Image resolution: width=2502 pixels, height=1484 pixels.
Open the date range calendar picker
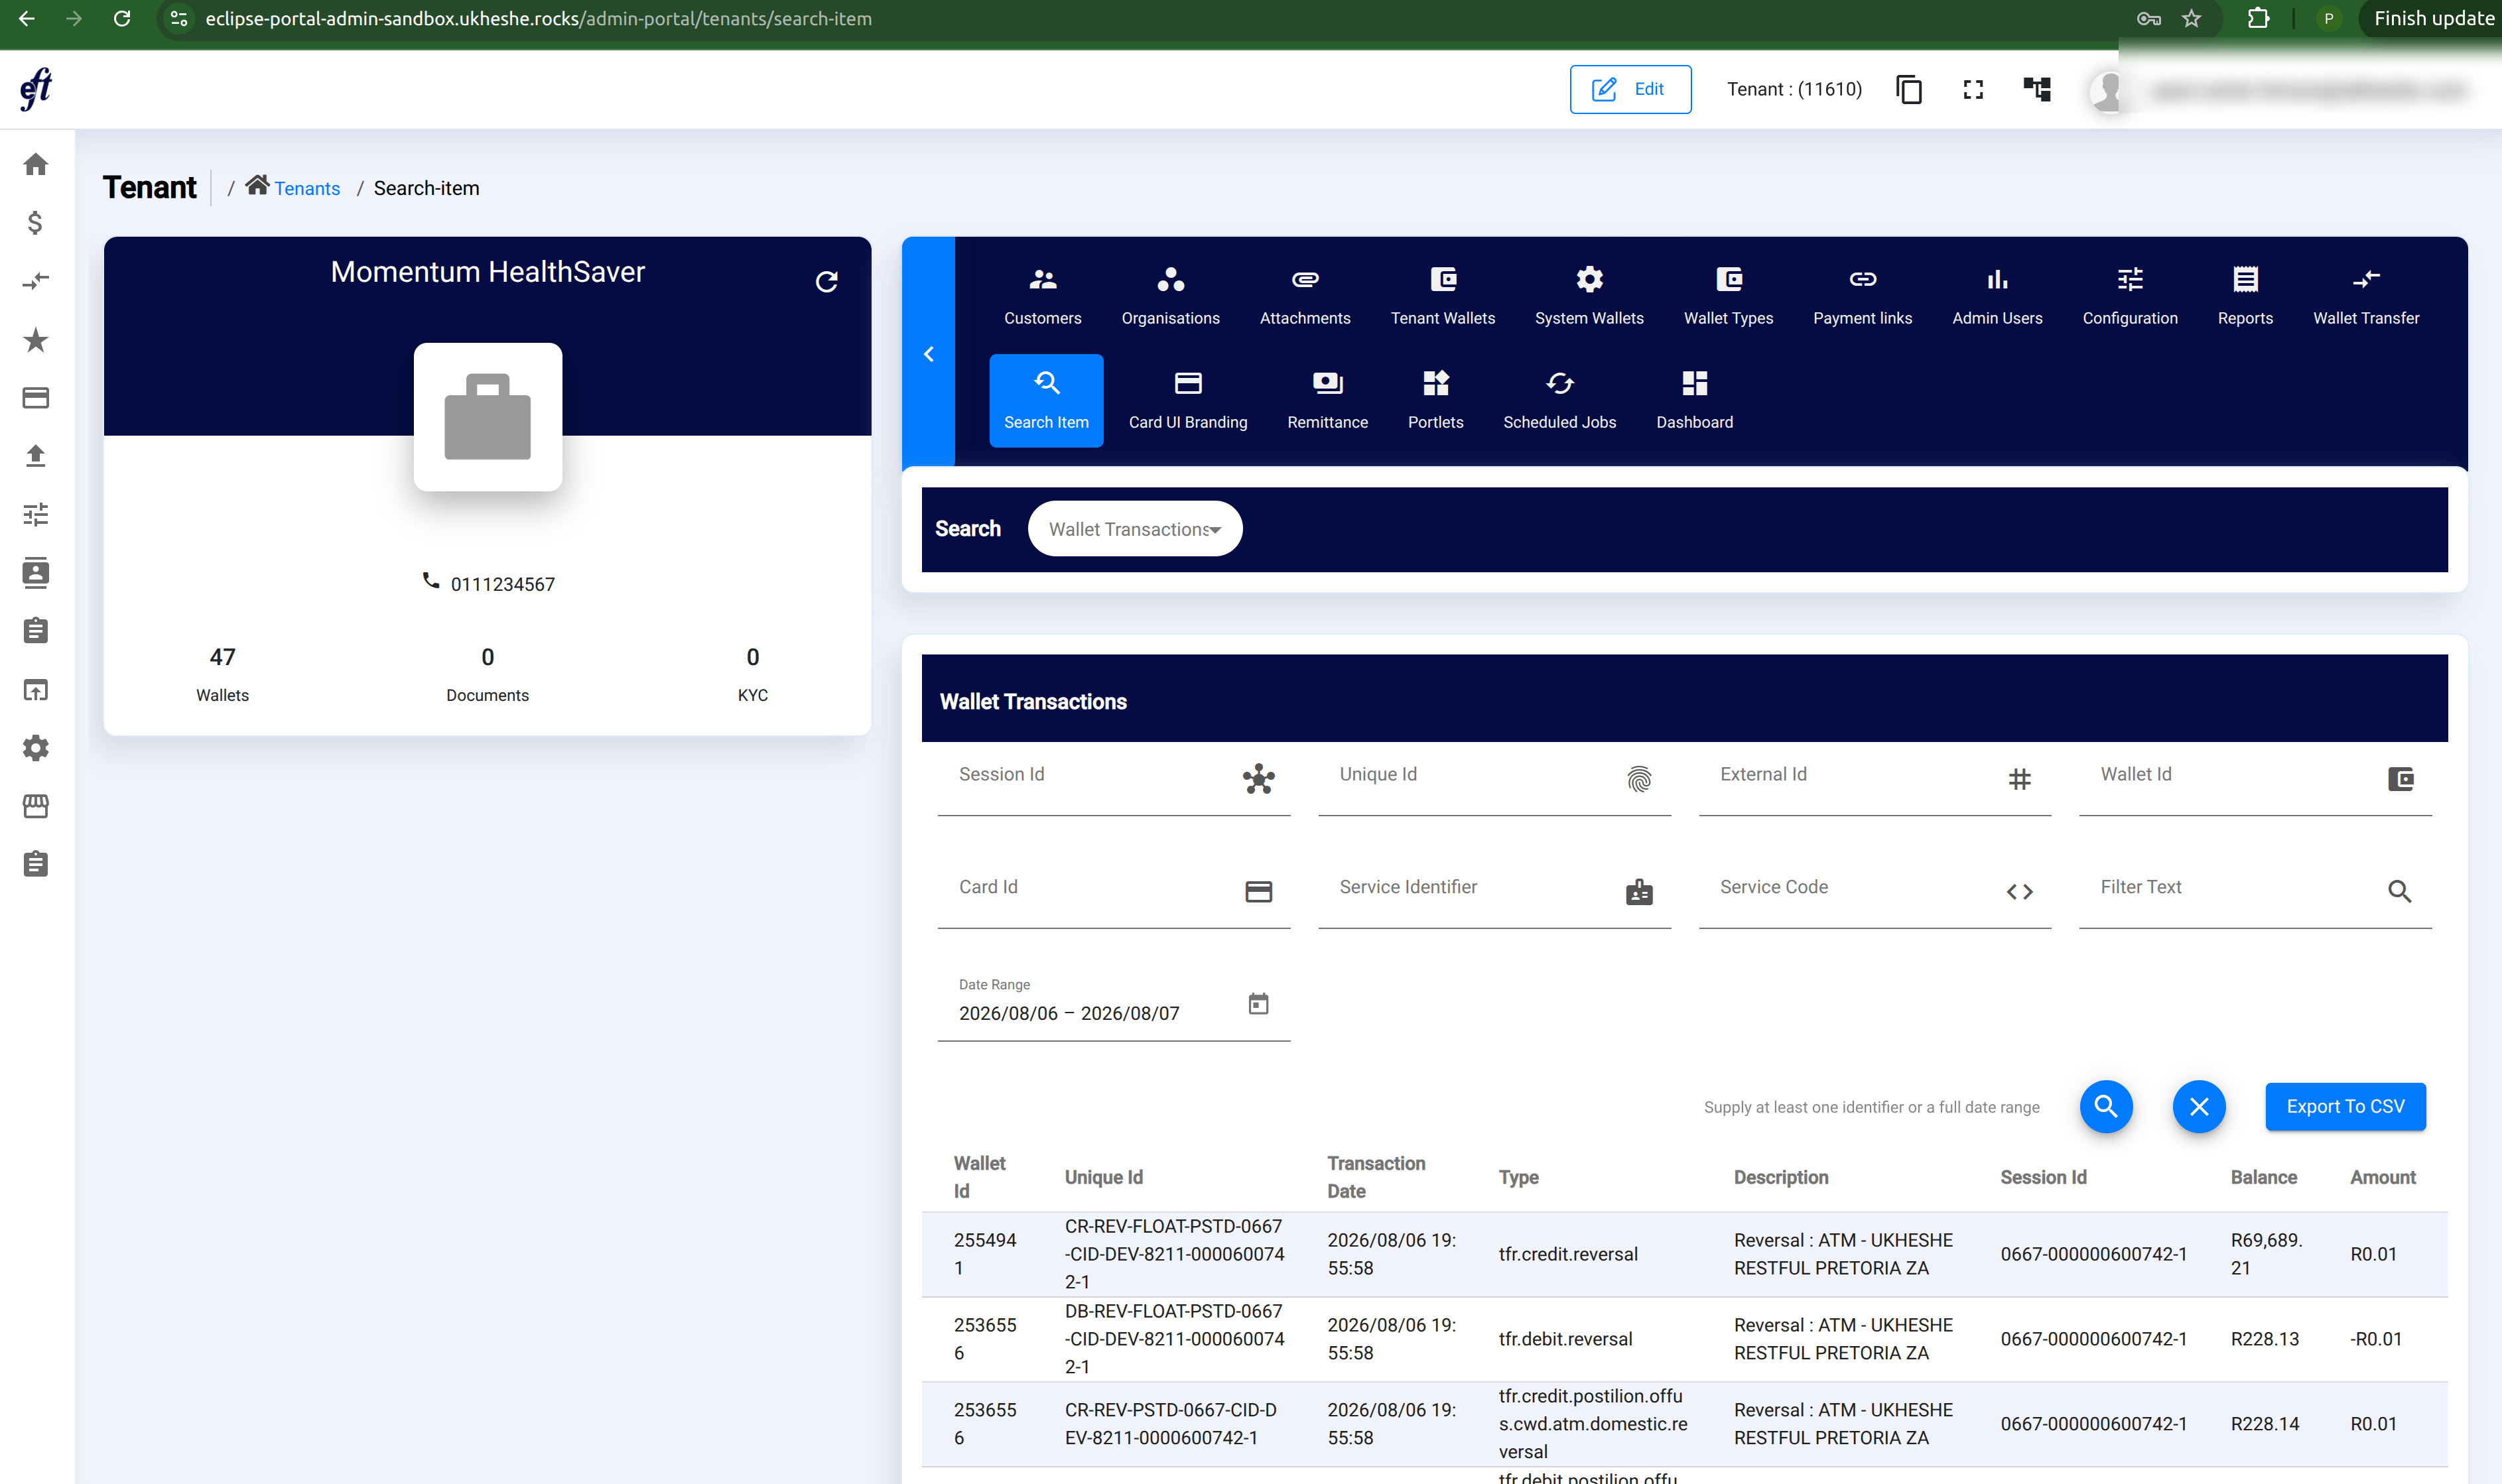(1258, 1003)
